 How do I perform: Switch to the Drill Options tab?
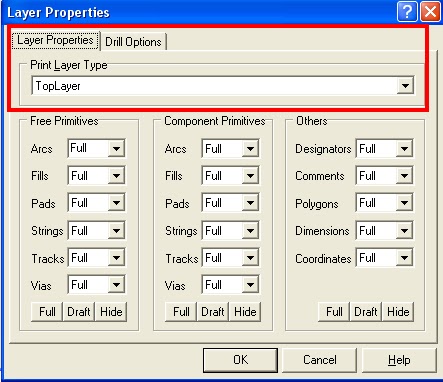point(133,42)
